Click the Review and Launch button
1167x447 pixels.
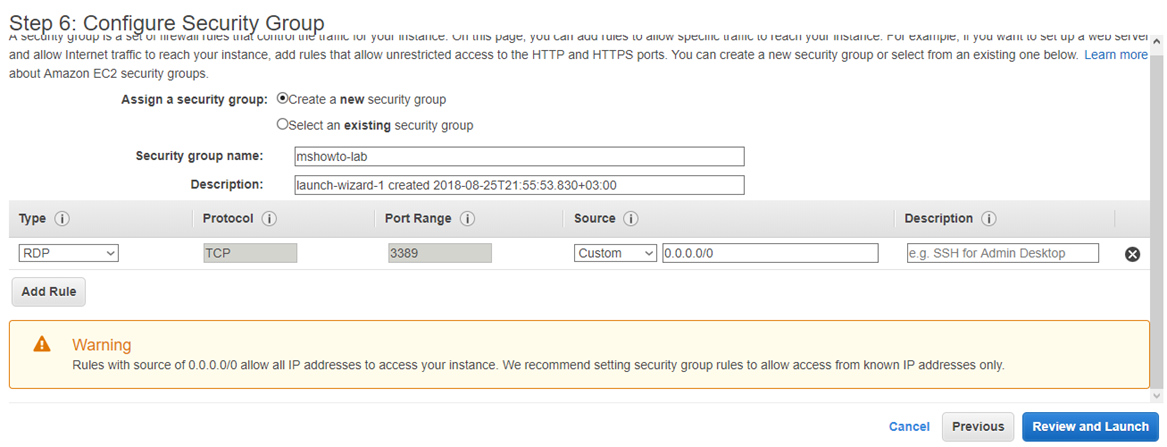(1090, 427)
